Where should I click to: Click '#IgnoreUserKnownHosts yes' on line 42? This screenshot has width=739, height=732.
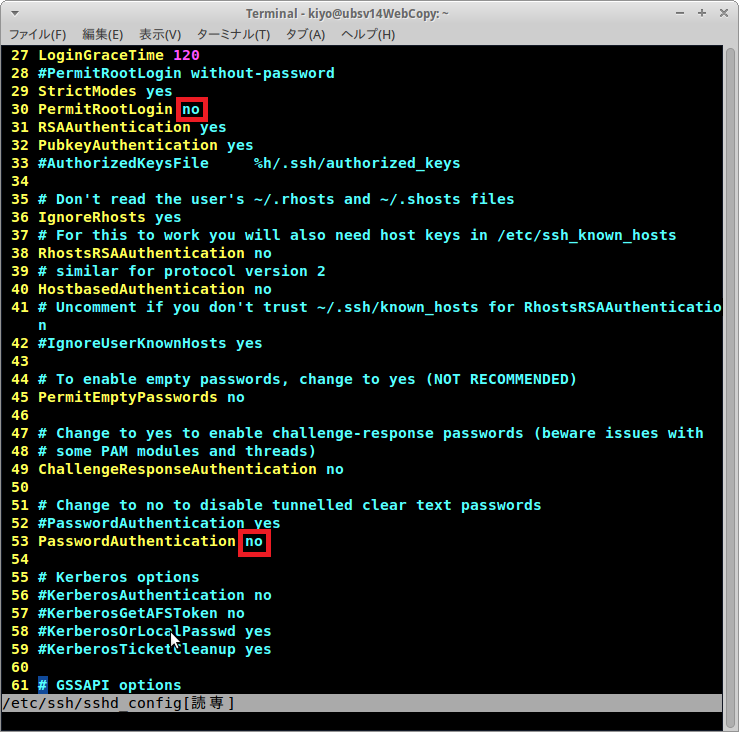[x=150, y=343]
